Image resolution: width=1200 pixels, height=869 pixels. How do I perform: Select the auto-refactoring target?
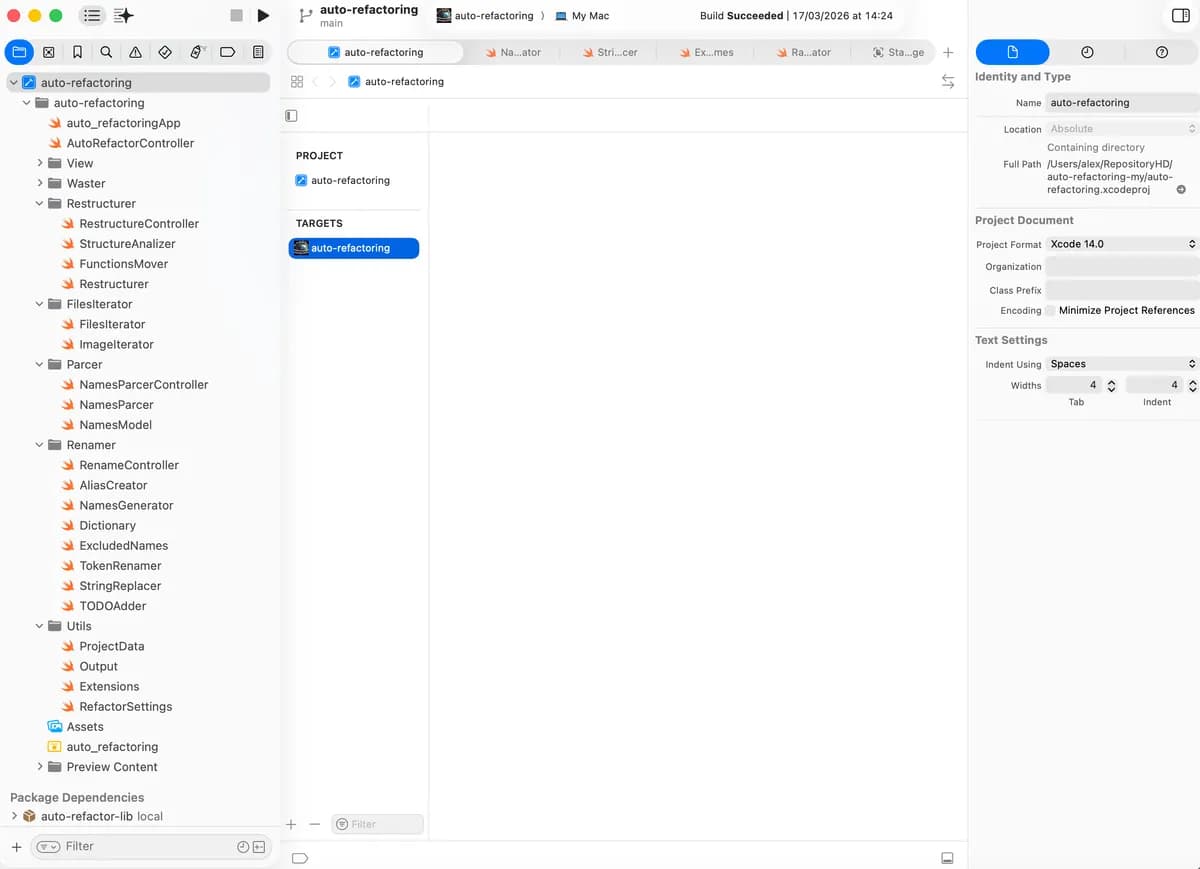point(354,248)
